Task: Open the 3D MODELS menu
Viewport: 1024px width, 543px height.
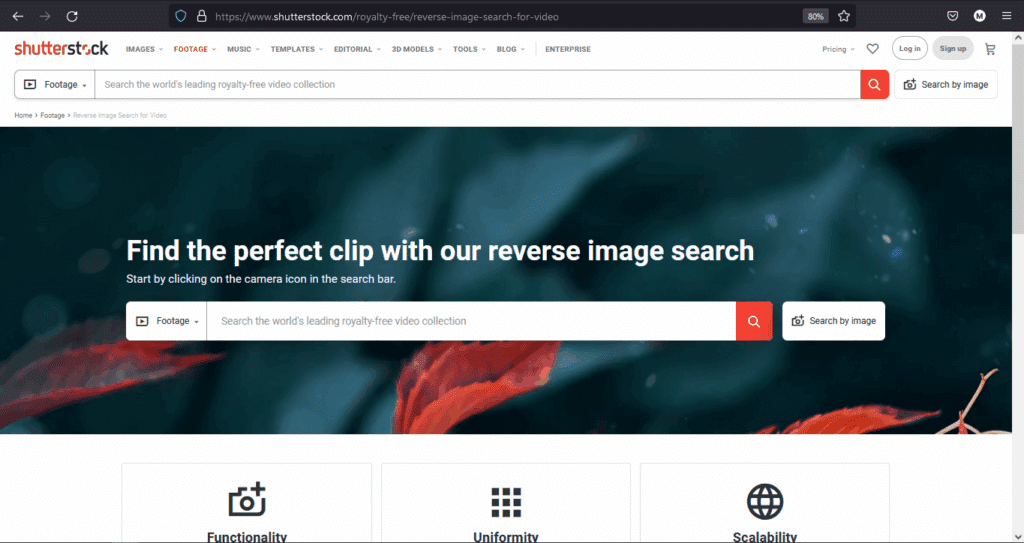Action: (x=417, y=49)
